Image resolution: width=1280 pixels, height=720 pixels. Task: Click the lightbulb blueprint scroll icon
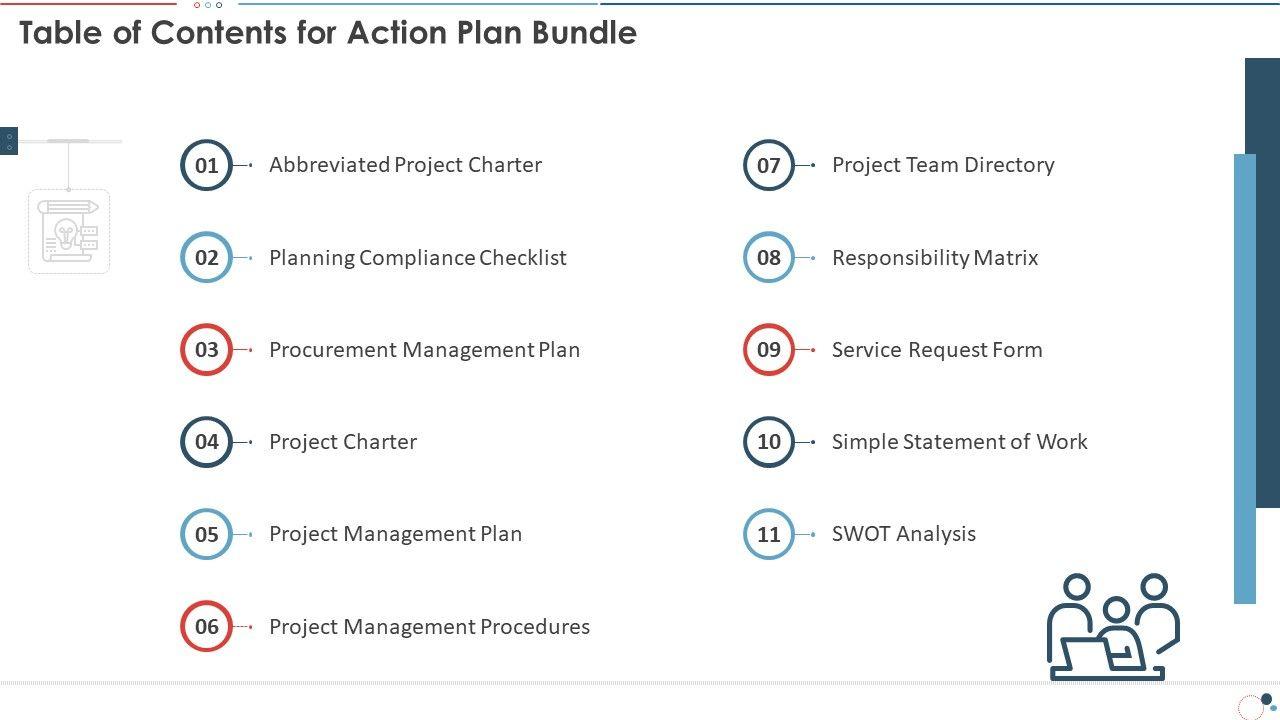tap(69, 231)
